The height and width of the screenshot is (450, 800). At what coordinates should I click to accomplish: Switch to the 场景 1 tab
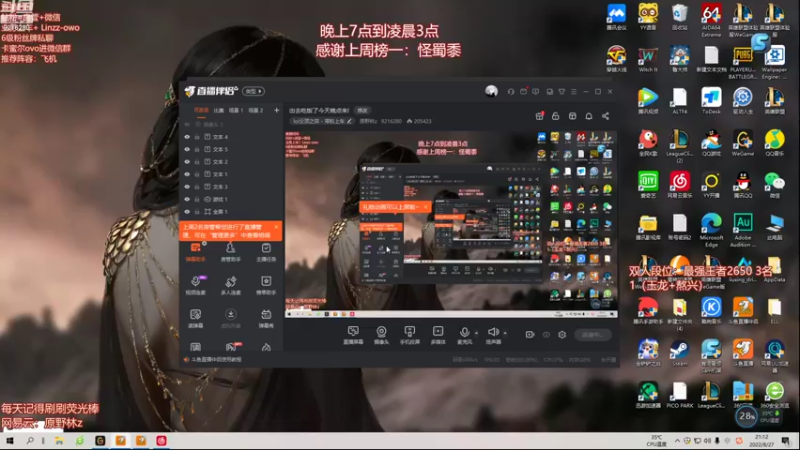pos(236,110)
